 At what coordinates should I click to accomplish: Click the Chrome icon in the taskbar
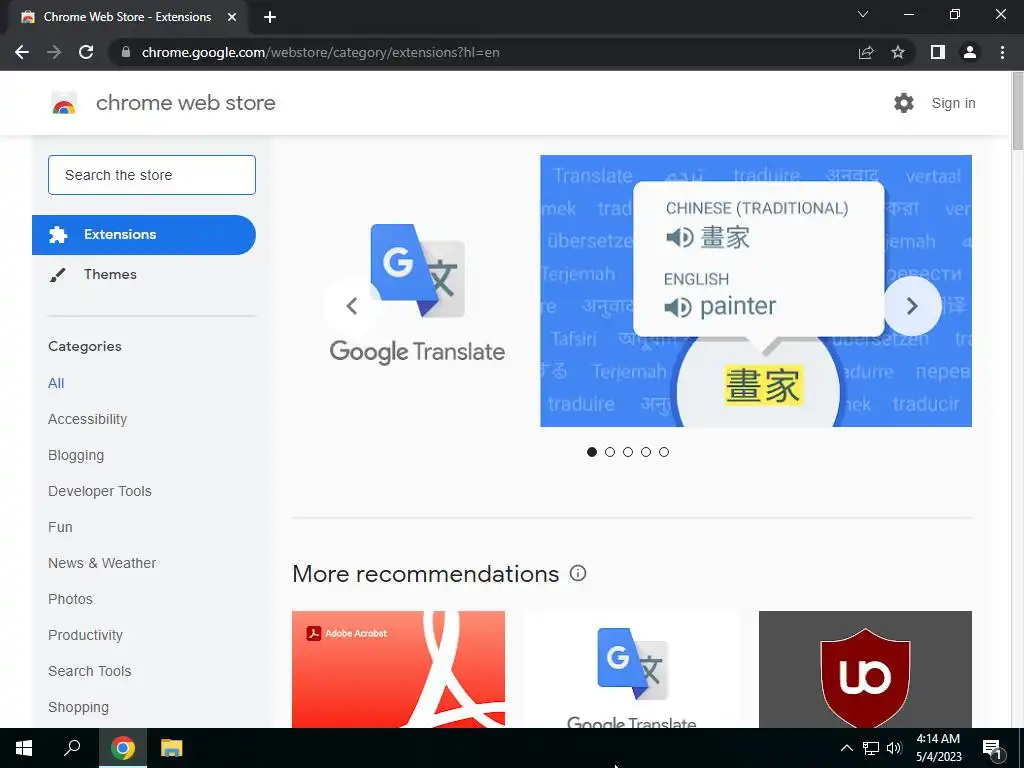point(123,748)
